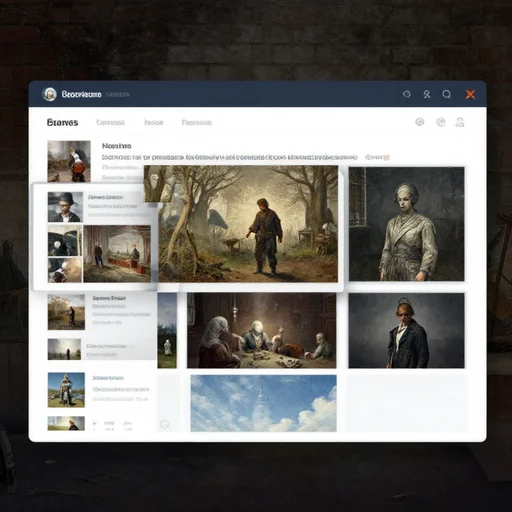The height and width of the screenshot is (512, 512).
Task: Open the blue cloudy sky painting
Action: 263,403
